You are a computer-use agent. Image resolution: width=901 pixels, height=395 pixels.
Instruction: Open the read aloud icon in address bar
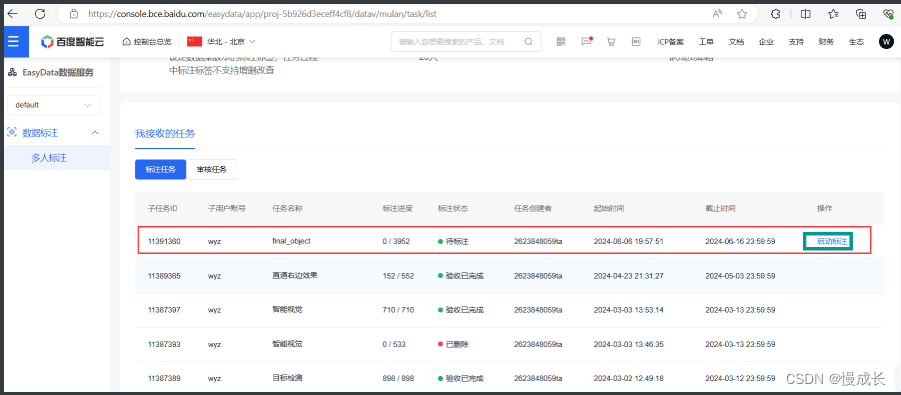pyautogui.click(x=717, y=14)
